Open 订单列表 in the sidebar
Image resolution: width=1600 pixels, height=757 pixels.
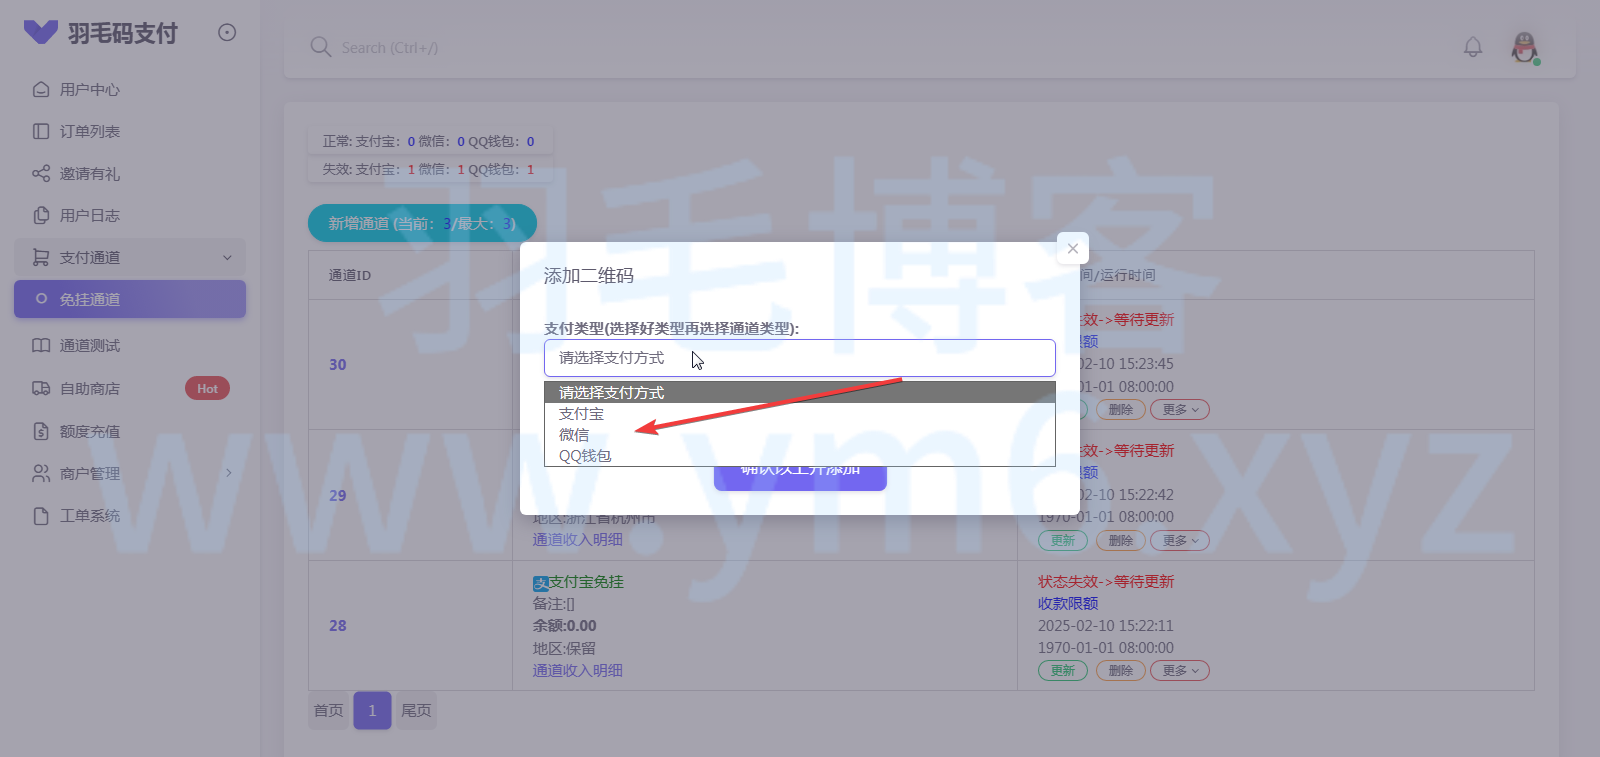(130, 131)
